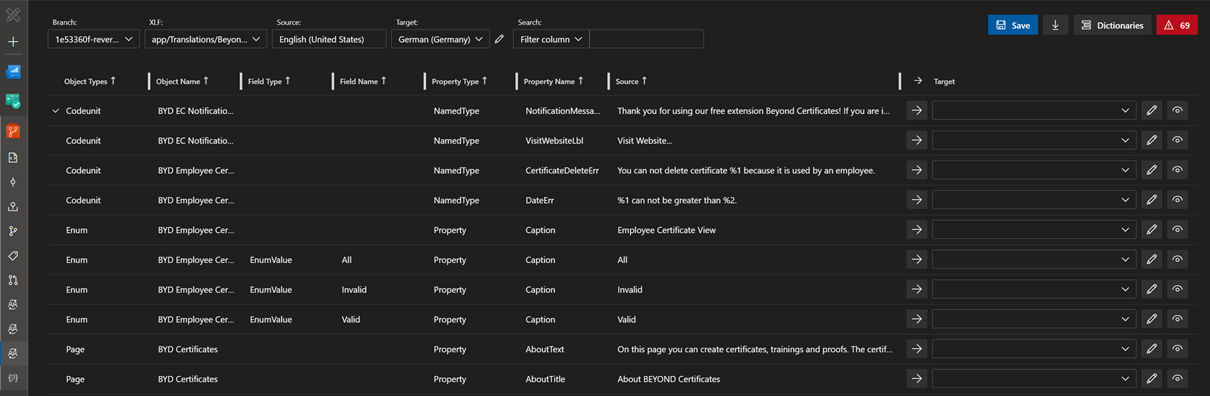Save the translation file

coord(1012,25)
